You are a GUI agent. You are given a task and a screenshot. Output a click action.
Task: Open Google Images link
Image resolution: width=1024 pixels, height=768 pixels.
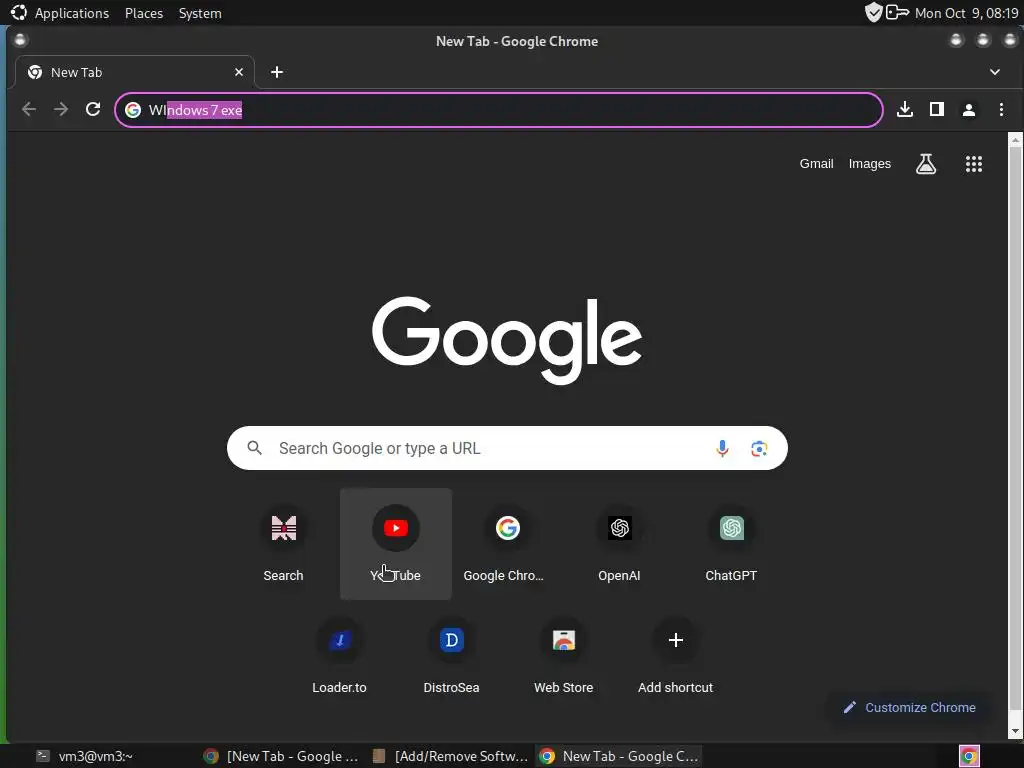(x=869, y=164)
